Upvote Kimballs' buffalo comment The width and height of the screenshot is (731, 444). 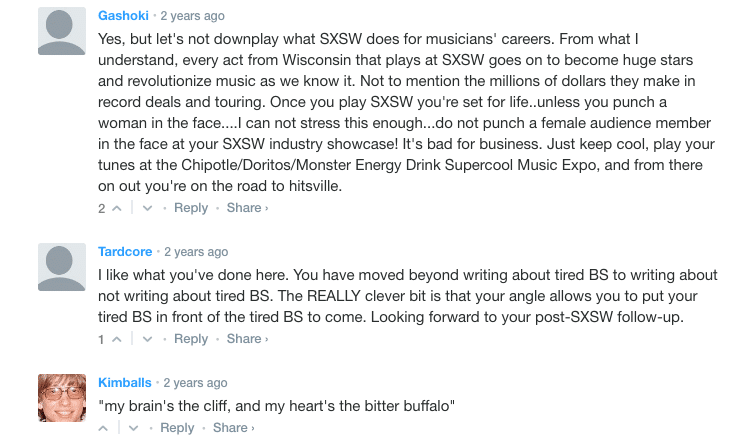pyautogui.click(x=105, y=428)
